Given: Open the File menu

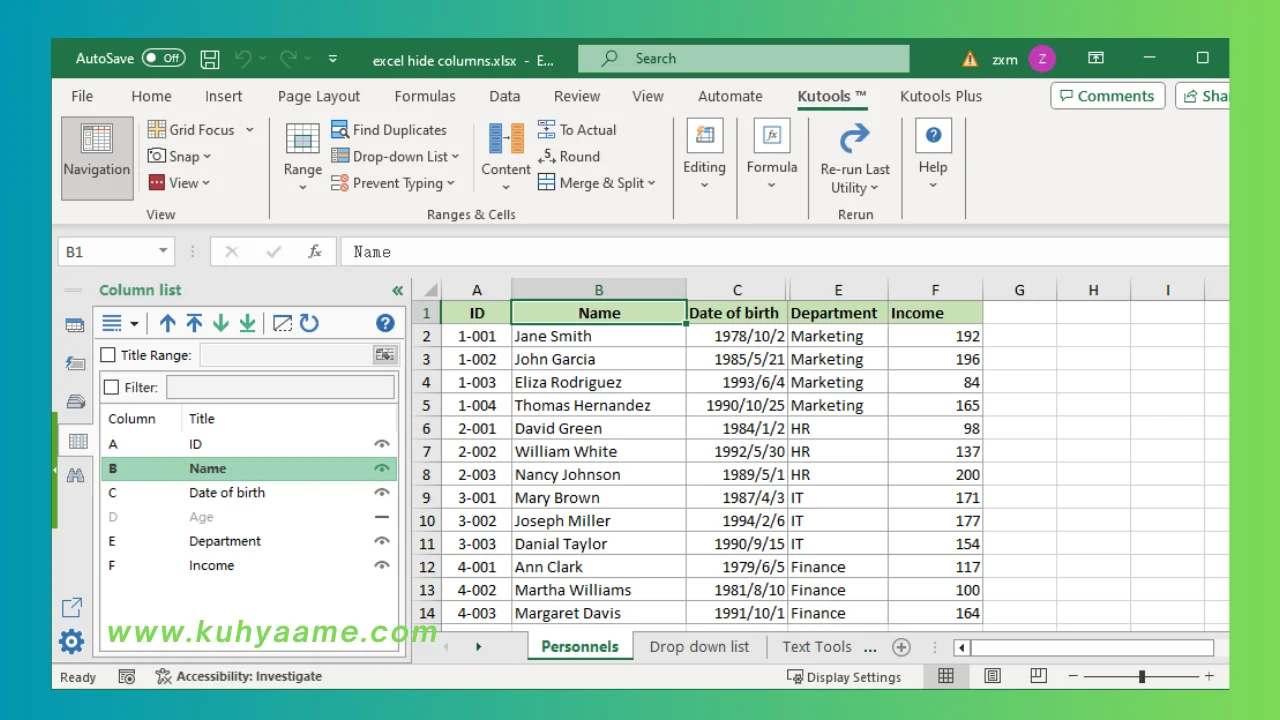Looking at the screenshot, I should point(82,96).
